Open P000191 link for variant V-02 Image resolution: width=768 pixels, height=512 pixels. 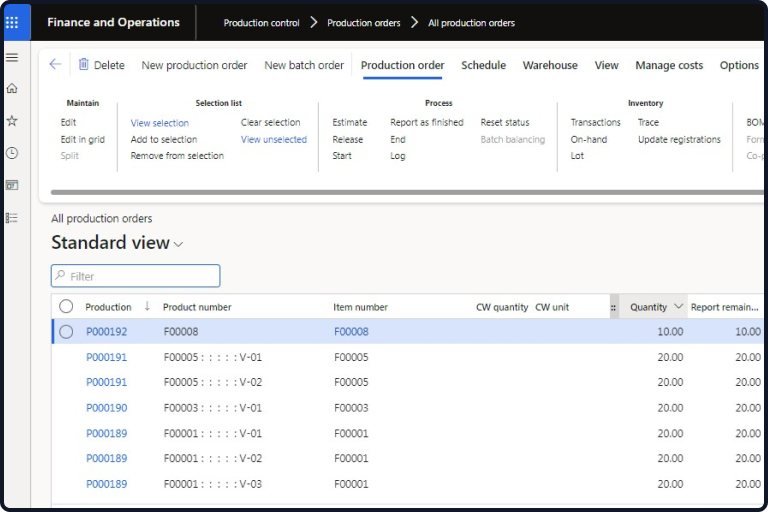coord(107,382)
